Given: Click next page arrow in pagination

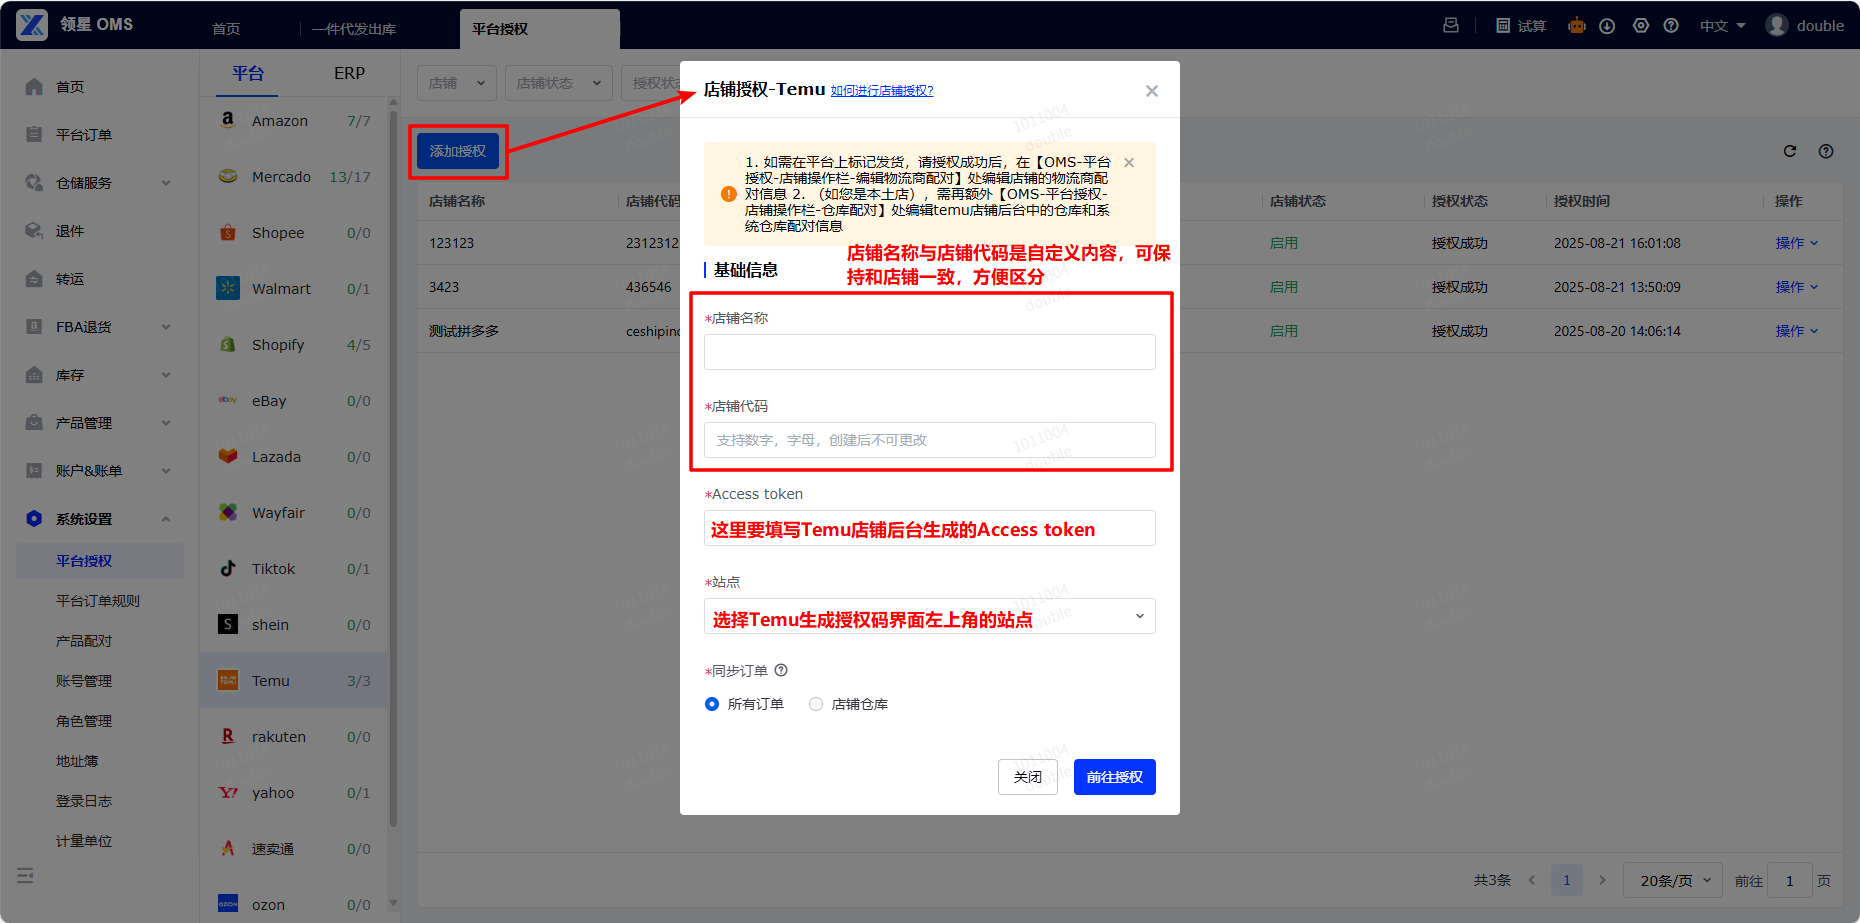Looking at the screenshot, I should point(1602,880).
